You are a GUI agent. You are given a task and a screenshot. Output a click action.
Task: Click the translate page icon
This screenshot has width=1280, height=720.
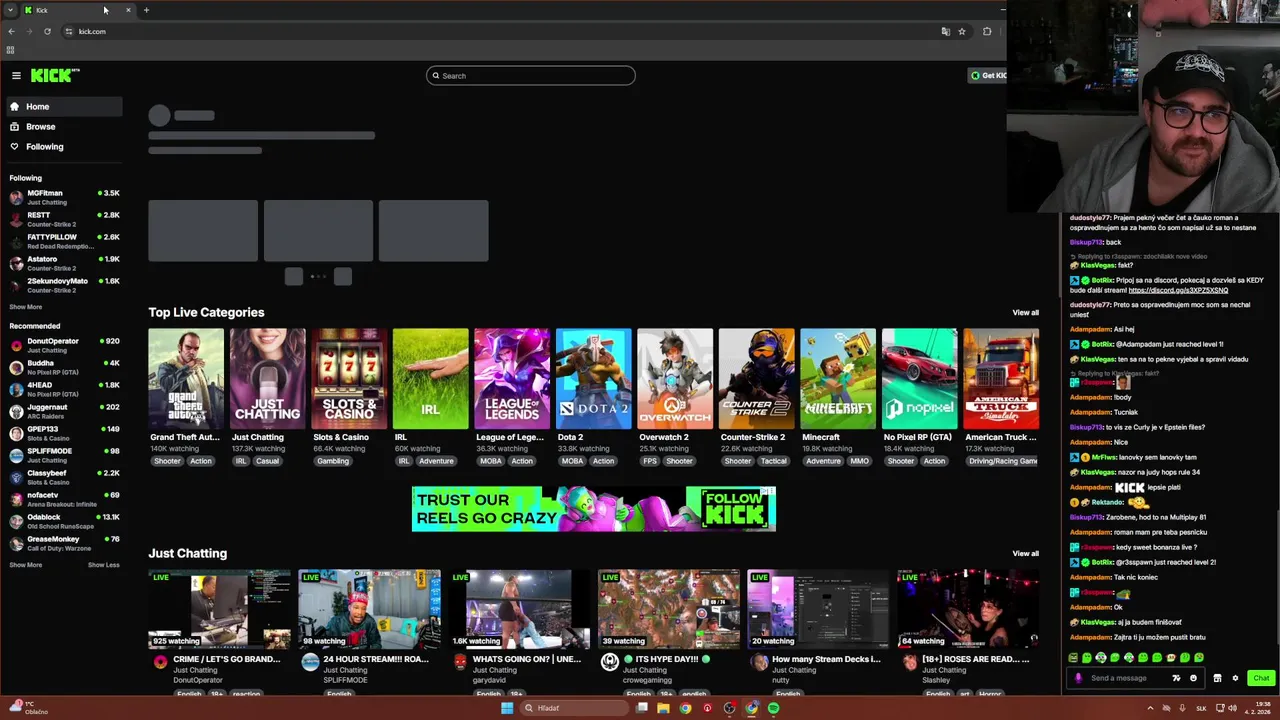(x=945, y=31)
